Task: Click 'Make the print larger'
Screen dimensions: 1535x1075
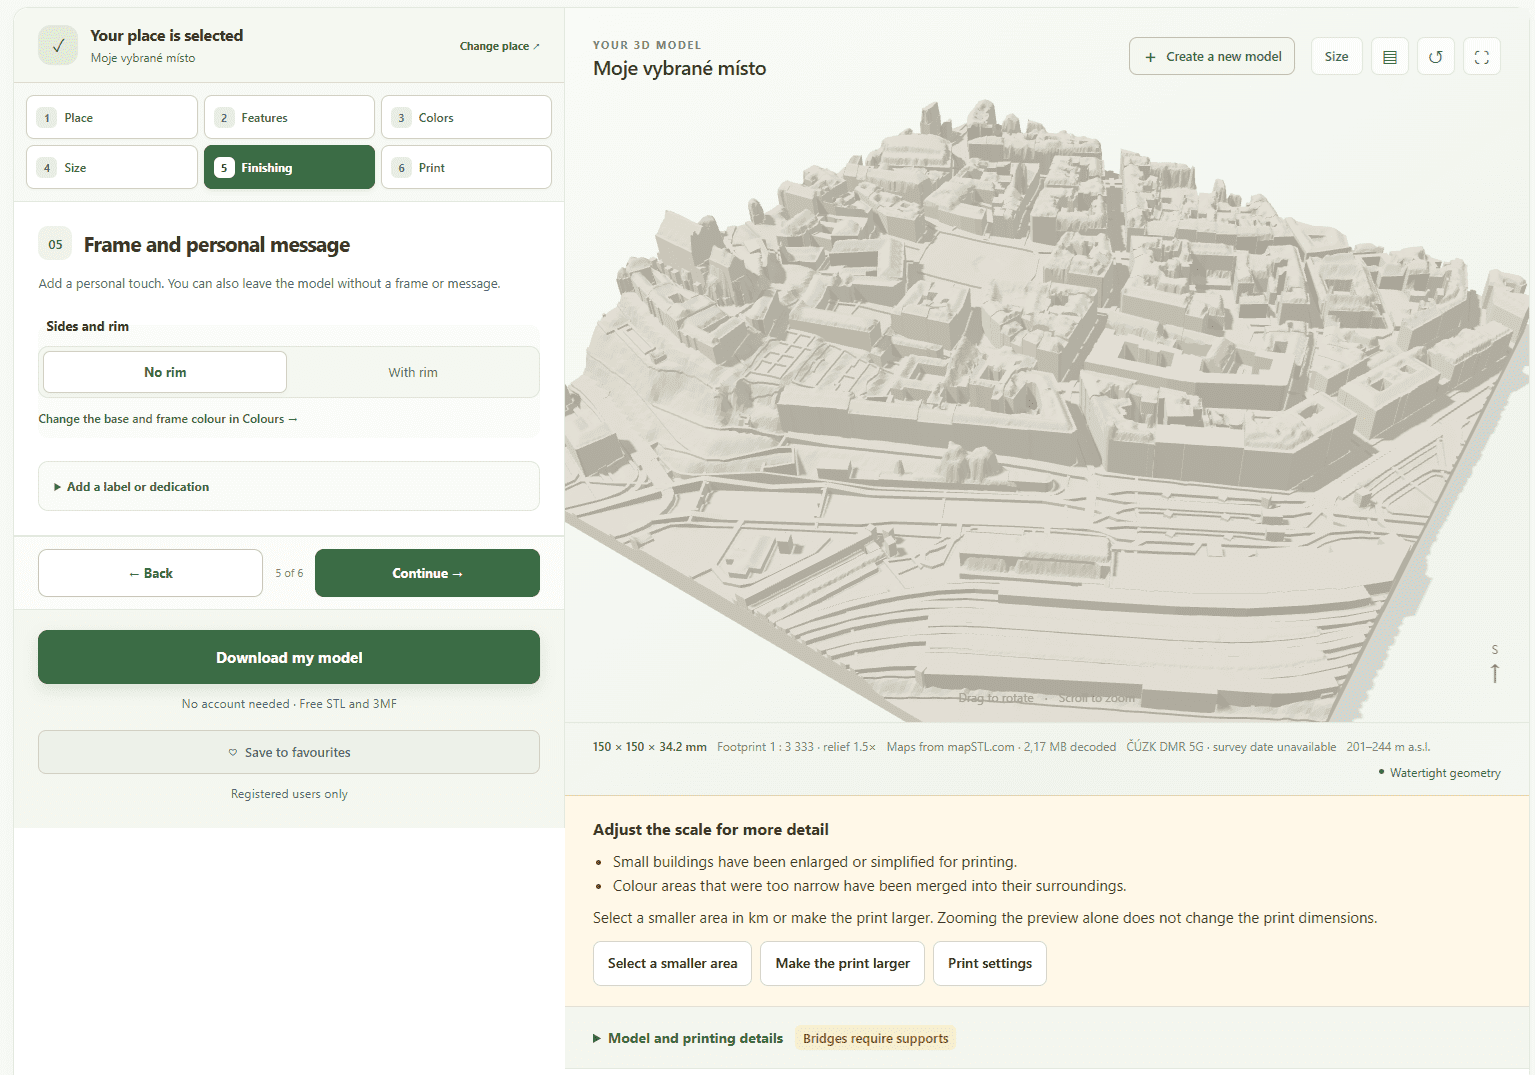Action: click(x=842, y=963)
